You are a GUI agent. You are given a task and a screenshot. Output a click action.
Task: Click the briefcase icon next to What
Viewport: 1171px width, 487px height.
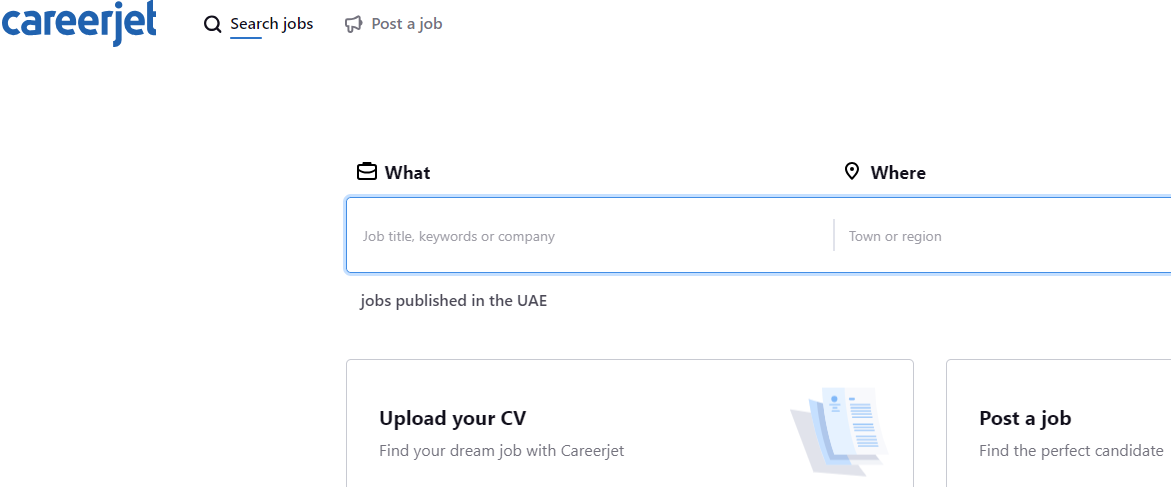[x=367, y=172]
